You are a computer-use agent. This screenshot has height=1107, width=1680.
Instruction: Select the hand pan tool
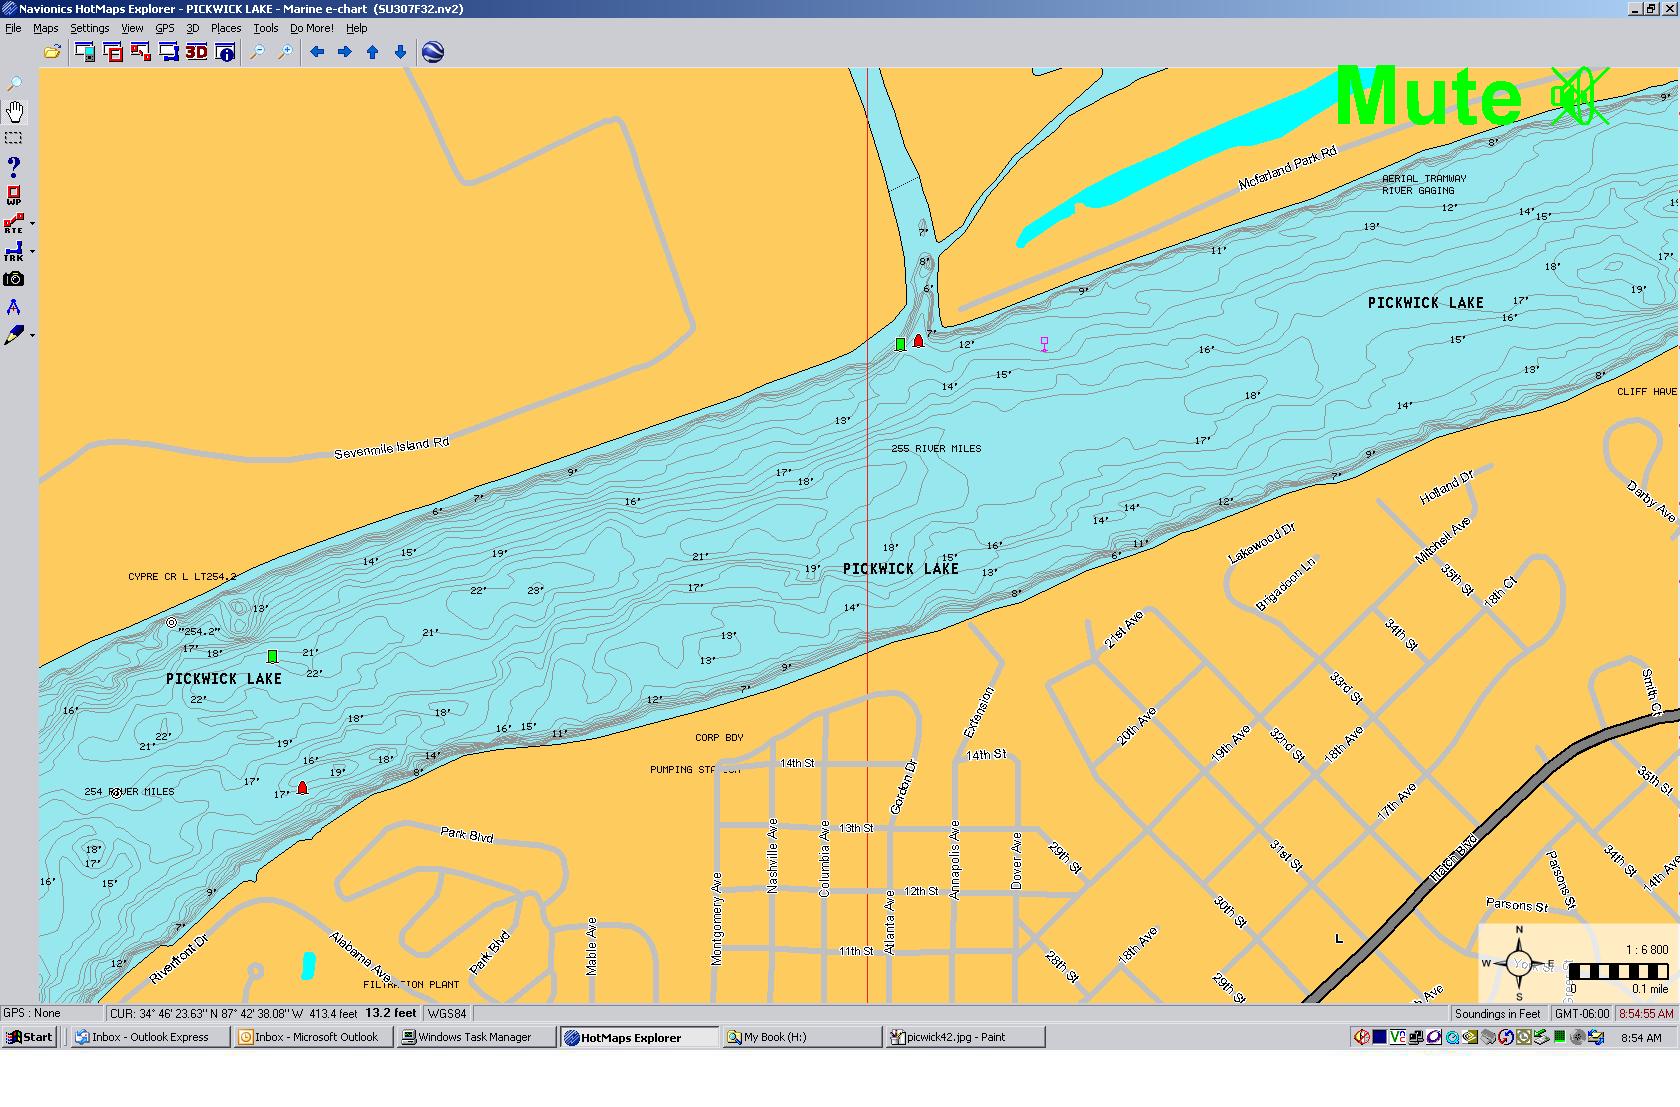point(15,111)
